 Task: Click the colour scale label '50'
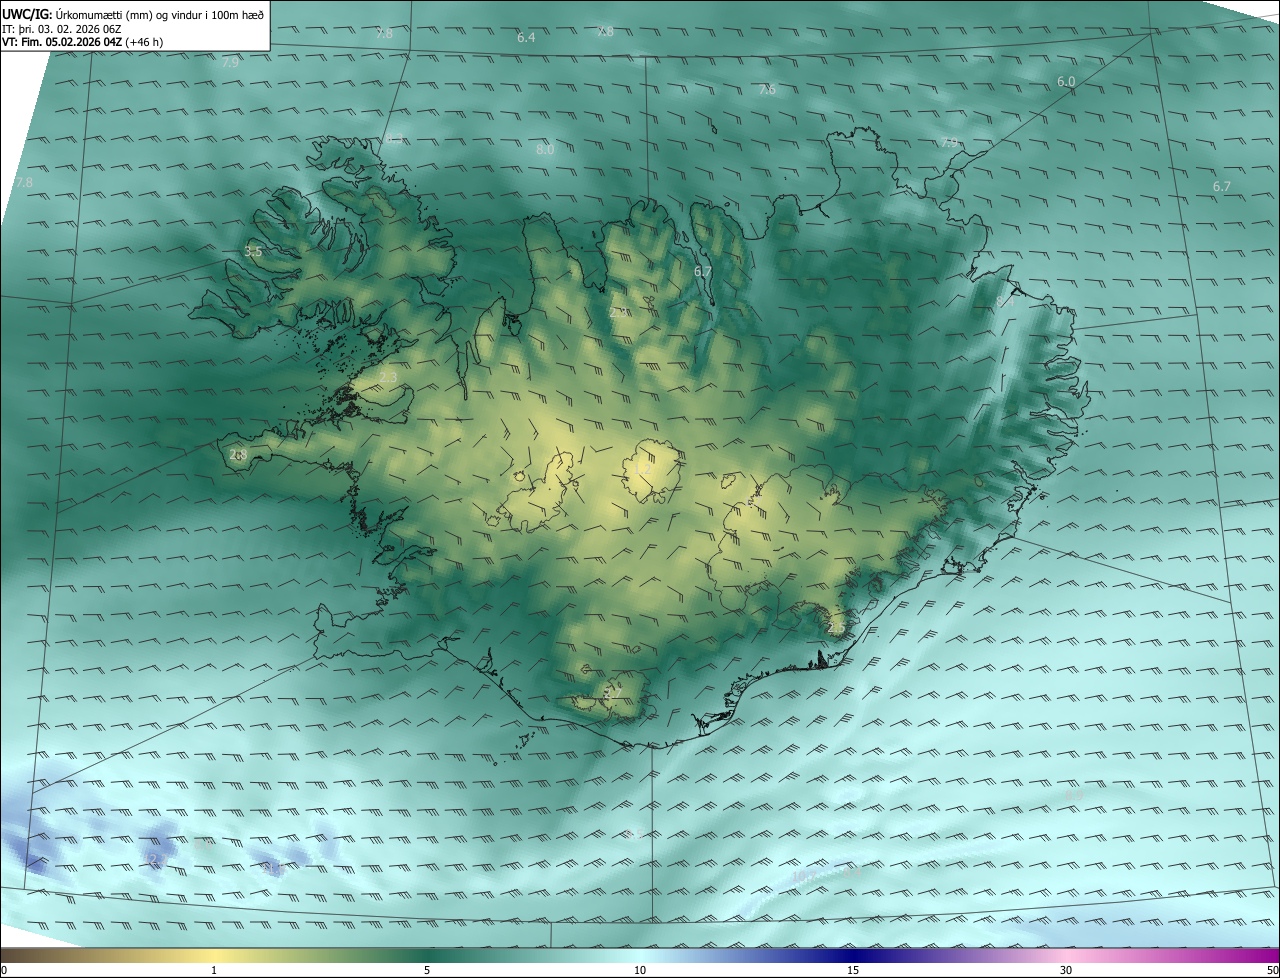[x=1272, y=970]
